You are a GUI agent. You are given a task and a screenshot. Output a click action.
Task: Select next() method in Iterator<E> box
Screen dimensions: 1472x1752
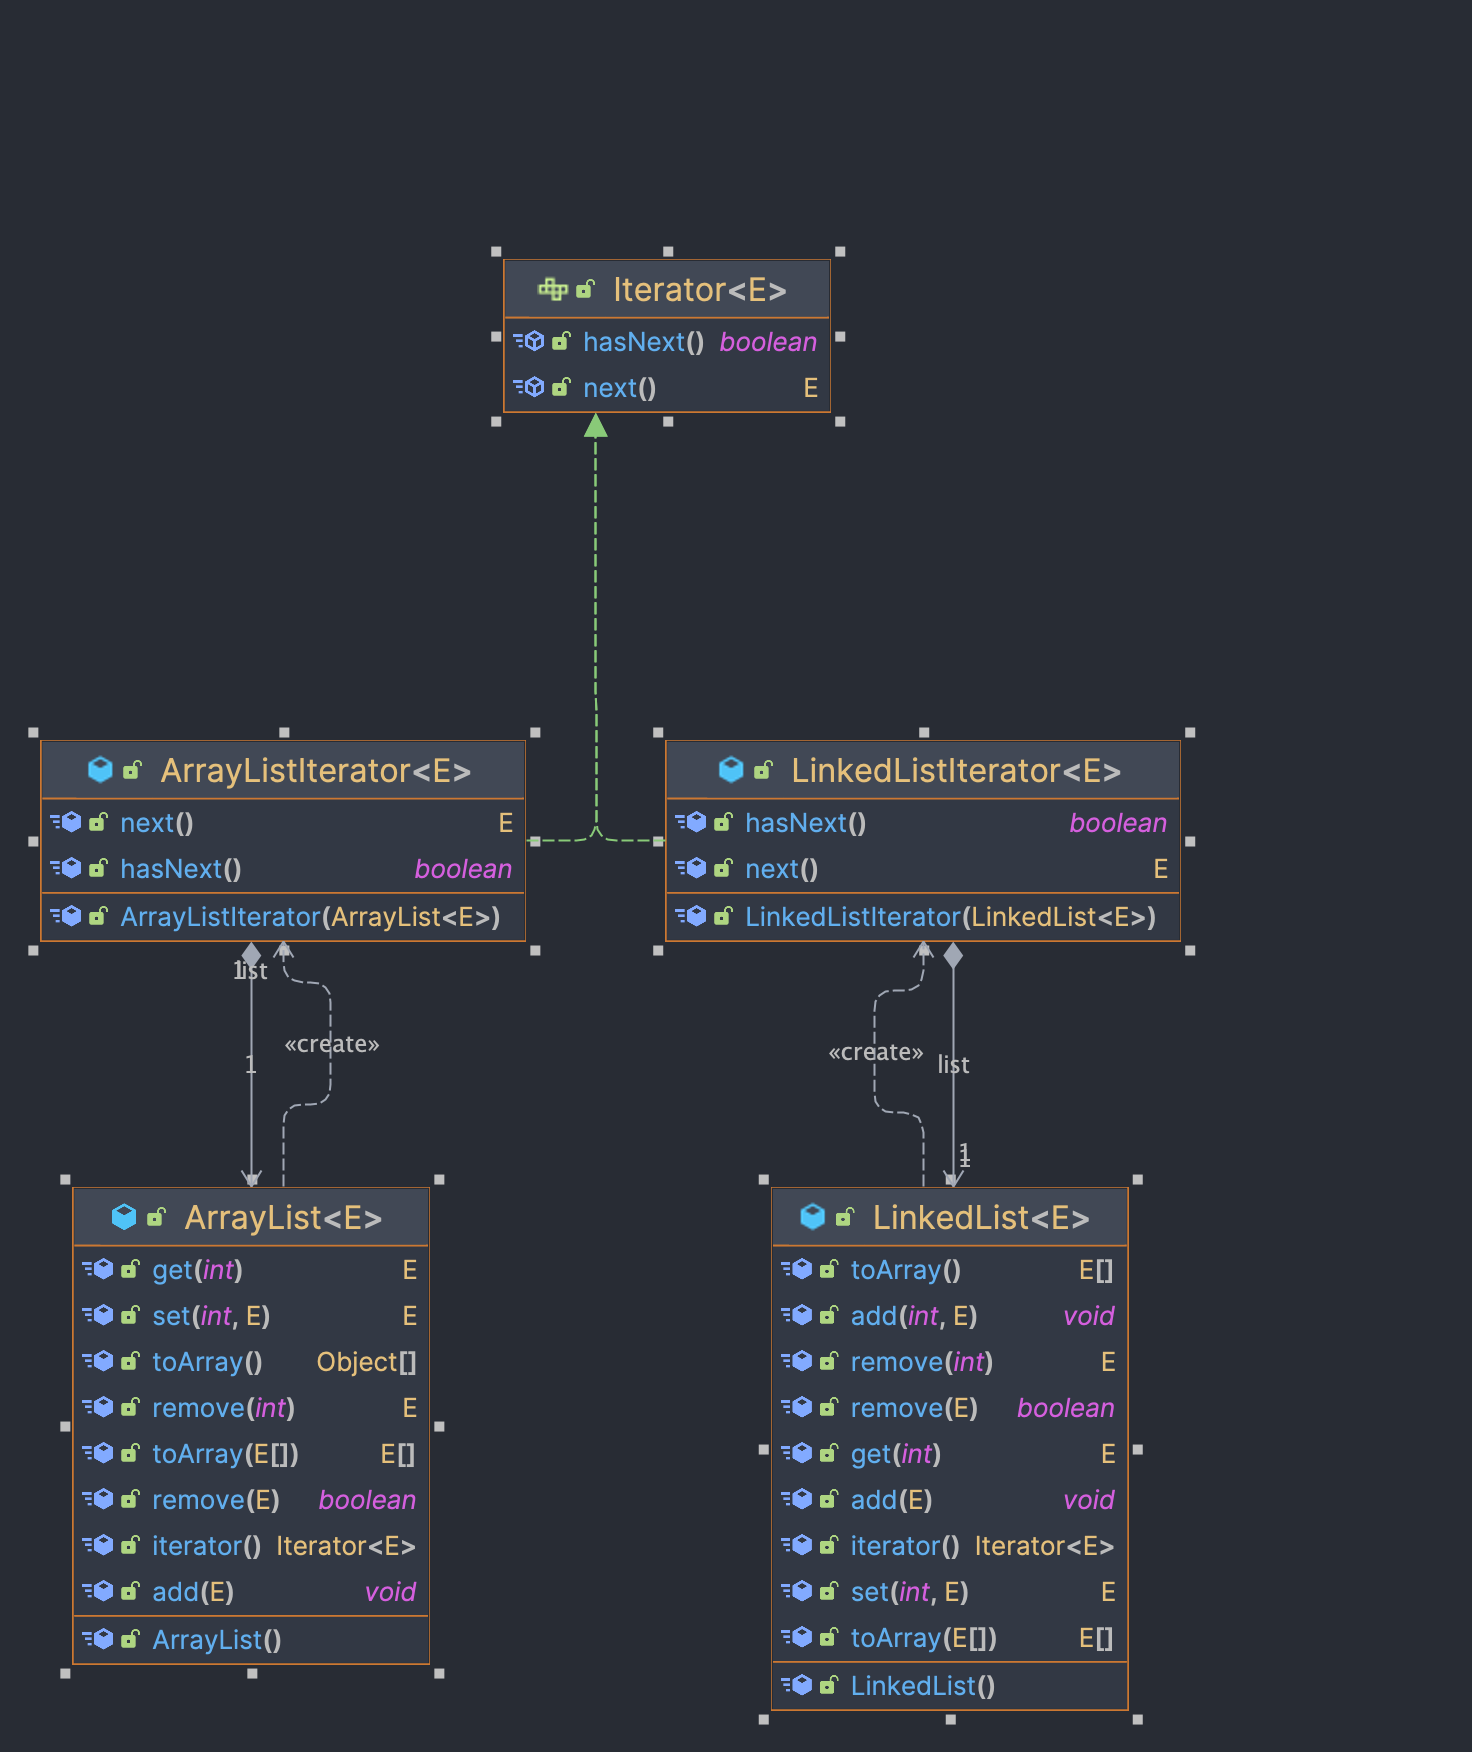click(x=667, y=388)
